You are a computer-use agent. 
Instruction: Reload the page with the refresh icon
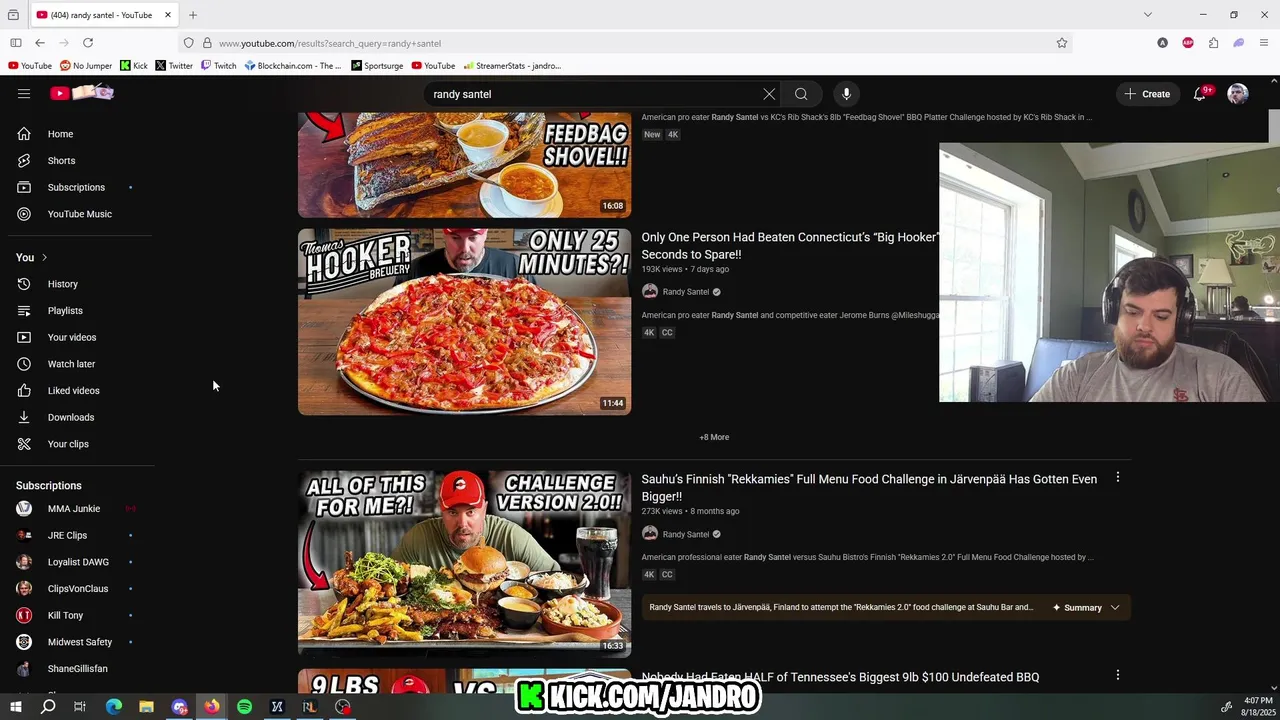88,43
